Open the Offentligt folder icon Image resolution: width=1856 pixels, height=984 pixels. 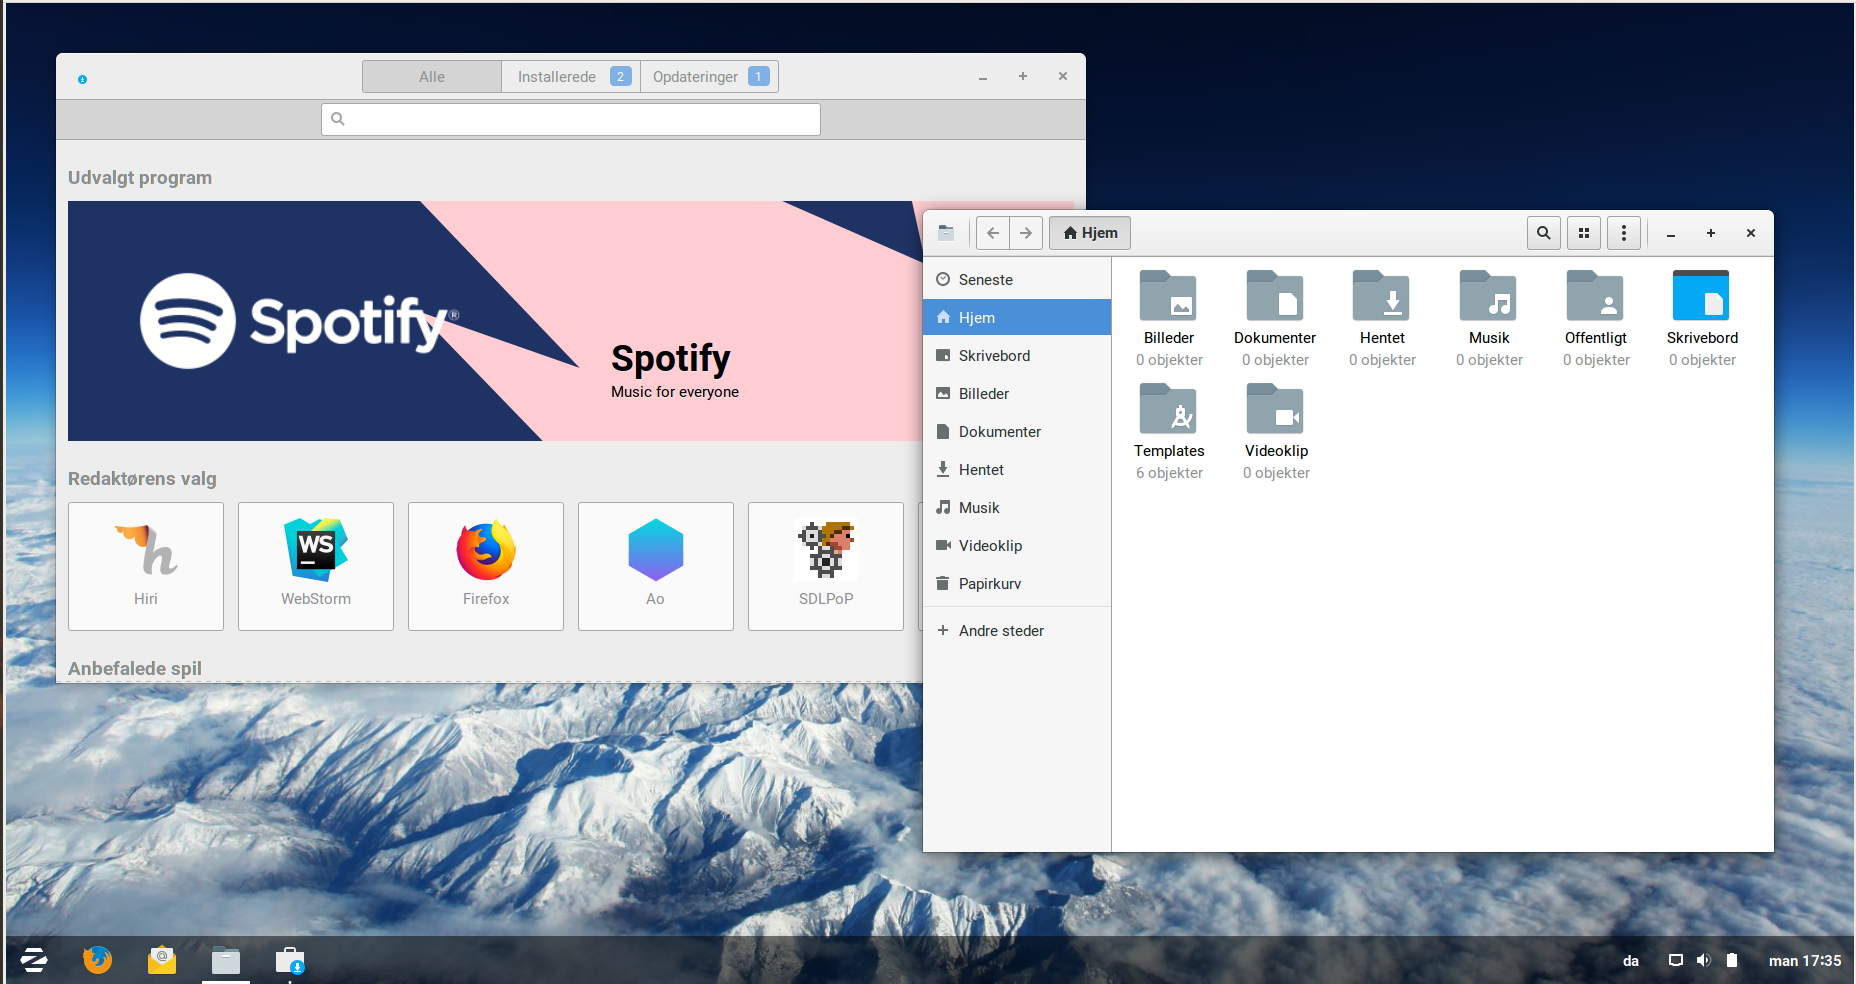coord(1595,296)
